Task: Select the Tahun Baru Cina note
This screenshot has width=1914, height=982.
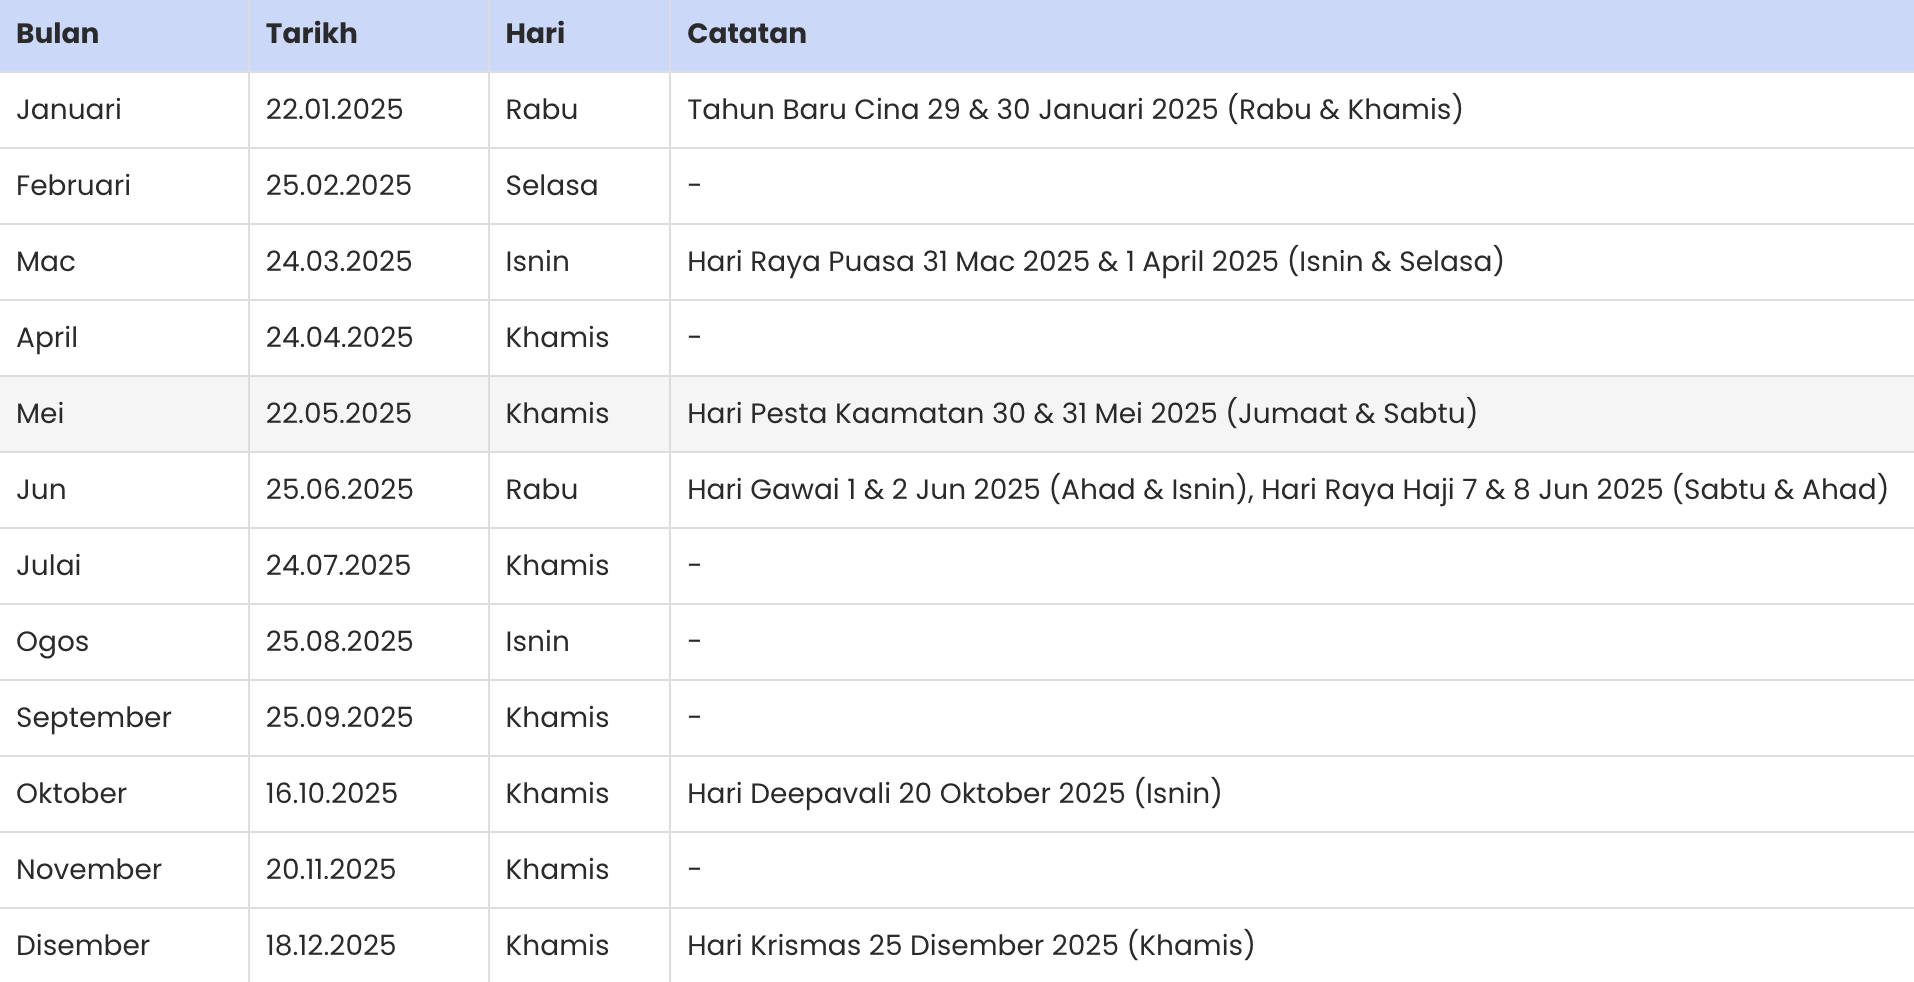Action: tap(1074, 109)
